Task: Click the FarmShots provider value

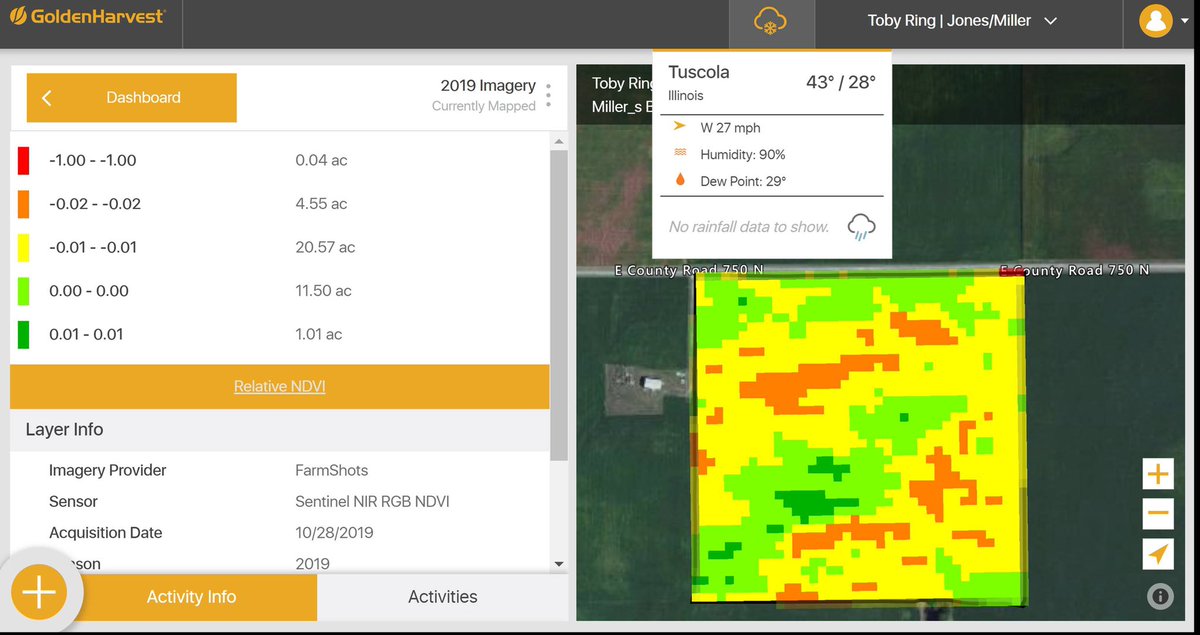Action: [332, 470]
